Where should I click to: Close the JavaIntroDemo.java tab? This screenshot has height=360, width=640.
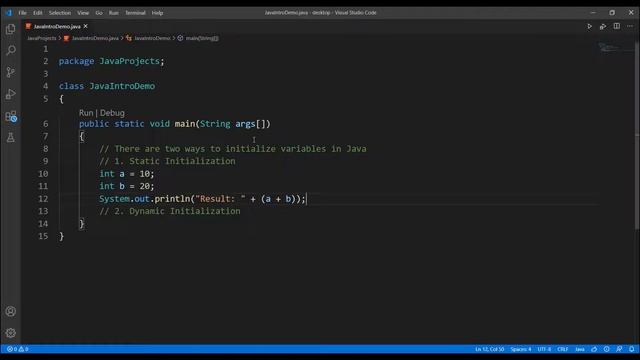[85, 26]
